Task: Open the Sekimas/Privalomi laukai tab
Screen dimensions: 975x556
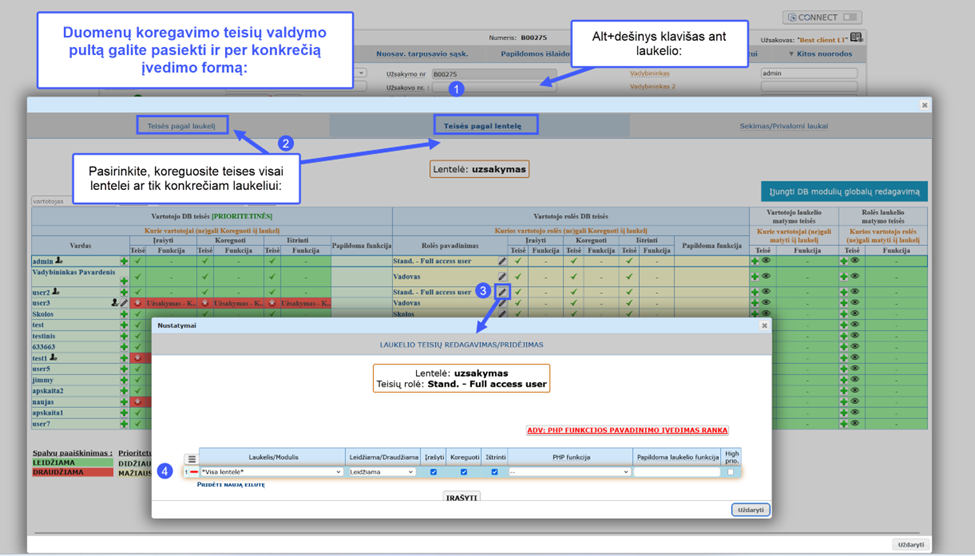Action: click(783, 126)
